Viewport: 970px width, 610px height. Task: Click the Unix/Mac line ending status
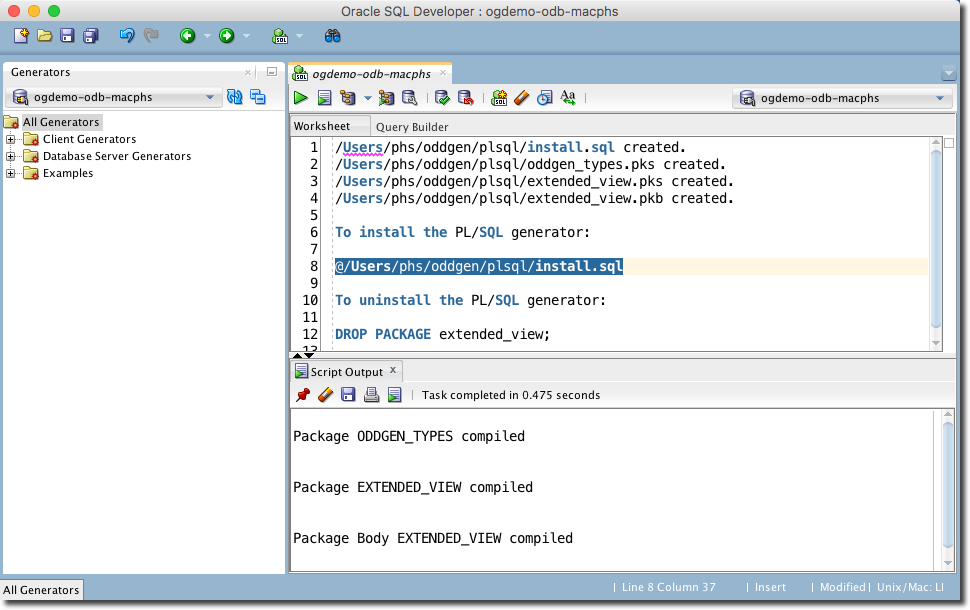click(x=910, y=587)
